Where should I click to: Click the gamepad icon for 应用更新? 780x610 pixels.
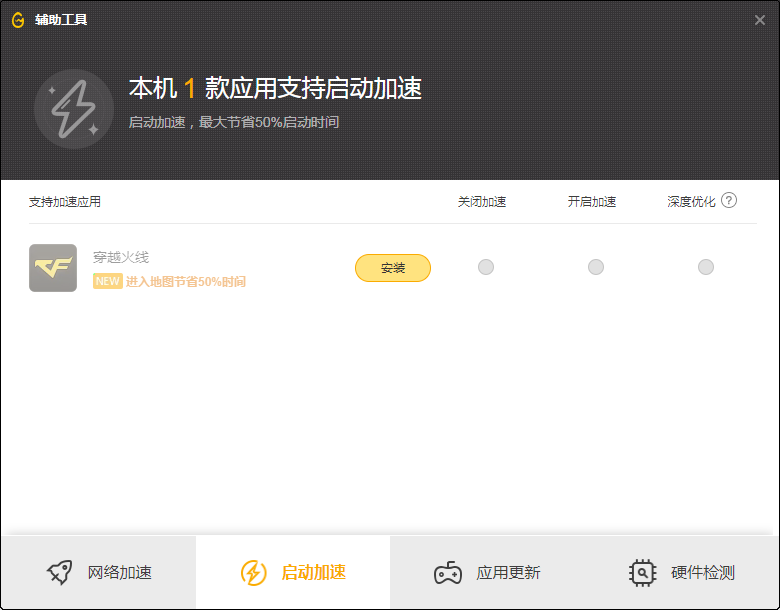coord(448,573)
